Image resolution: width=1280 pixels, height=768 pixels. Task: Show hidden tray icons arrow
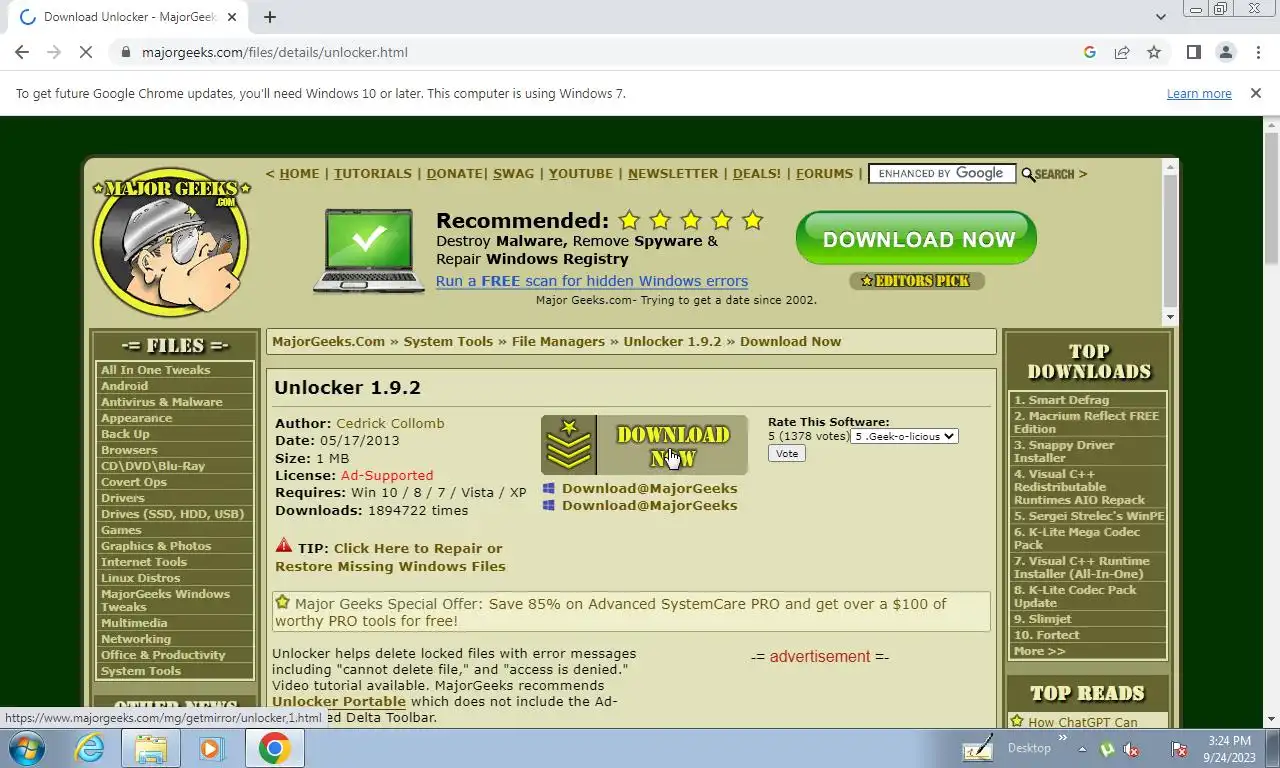(x=1081, y=748)
